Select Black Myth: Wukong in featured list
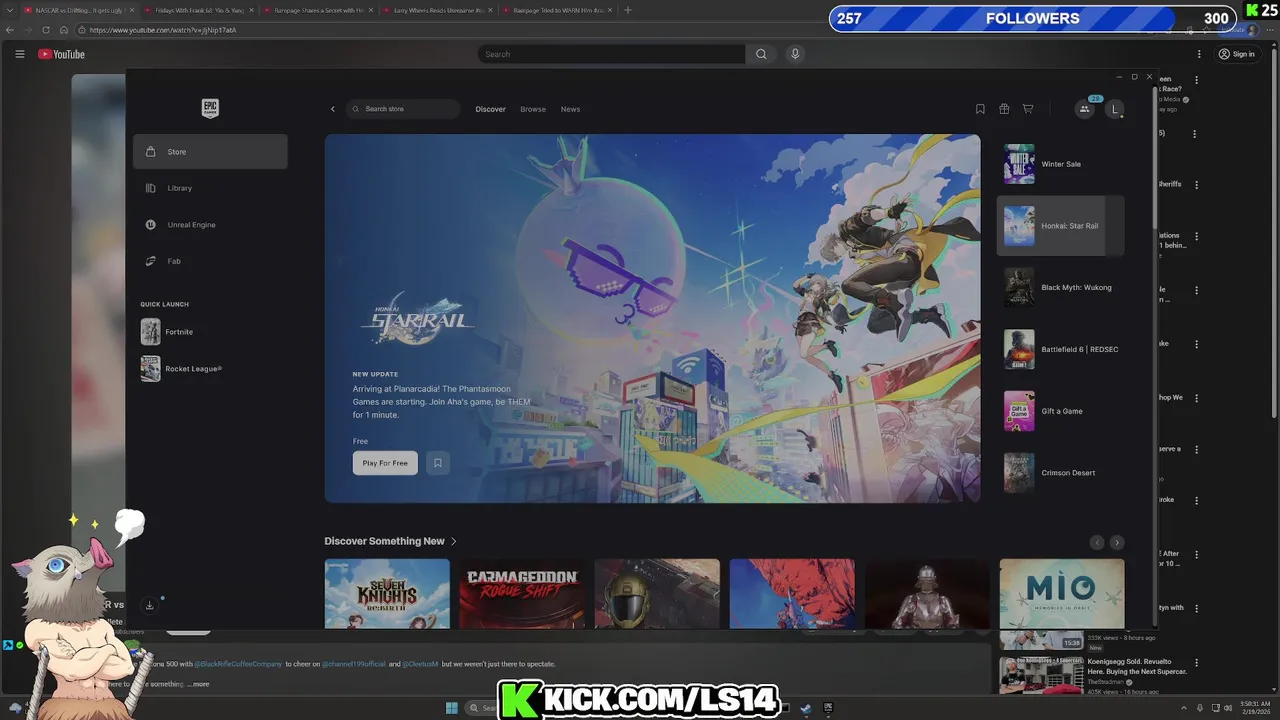Image resolution: width=1280 pixels, height=720 pixels. tap(1060, 288)
